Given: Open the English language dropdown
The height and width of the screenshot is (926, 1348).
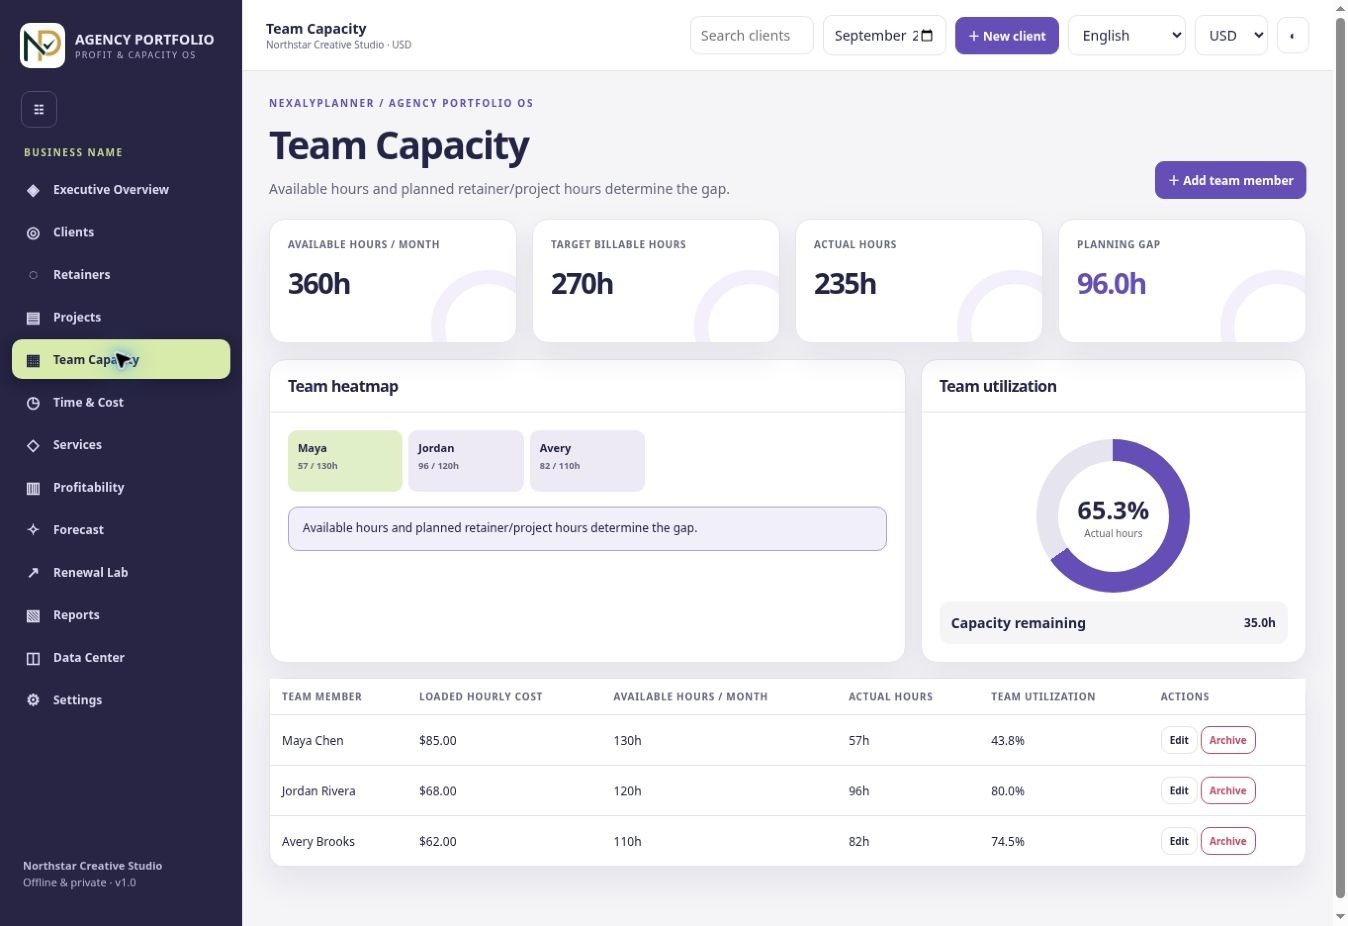Looking at the screenshot, I should (x=1127, y=36).
